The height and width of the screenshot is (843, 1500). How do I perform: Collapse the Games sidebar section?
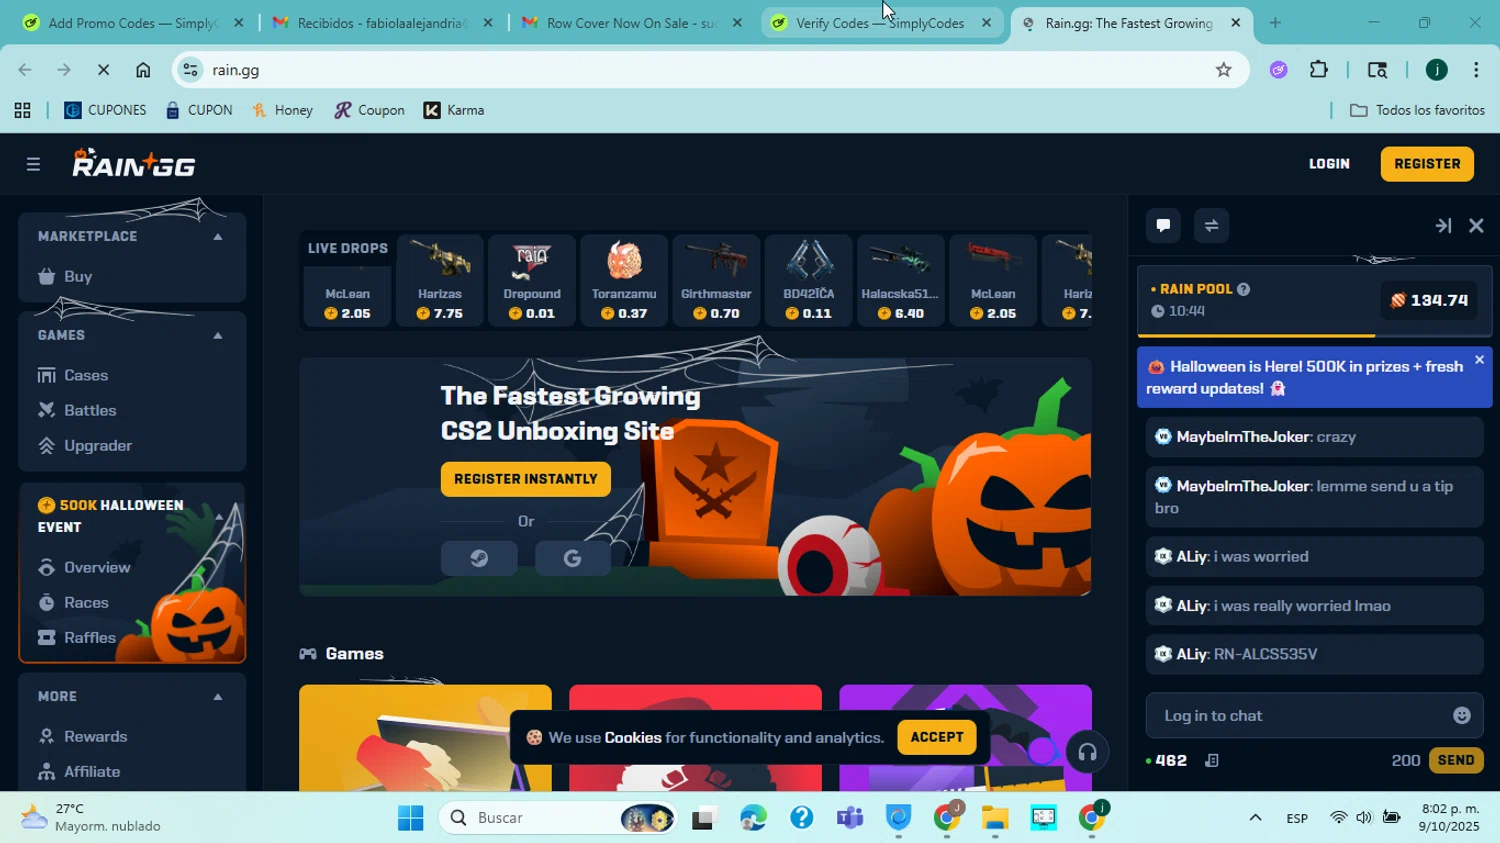pyautogui.click(x=218, y=336)
